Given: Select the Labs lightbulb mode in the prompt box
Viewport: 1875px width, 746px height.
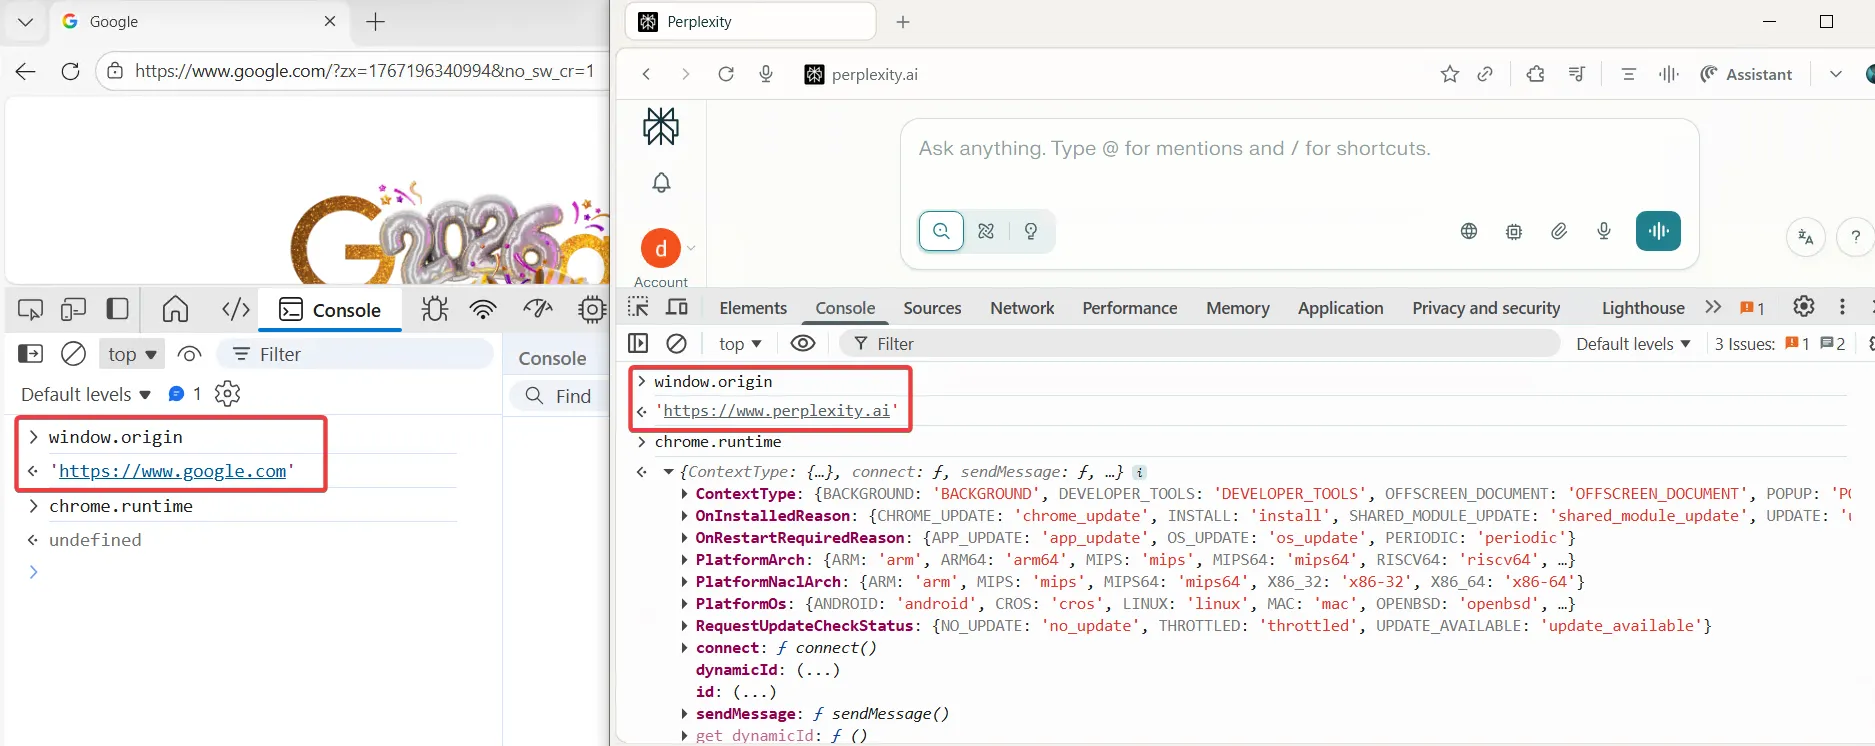Looking at the screenshot, I should coord(1031,231).
